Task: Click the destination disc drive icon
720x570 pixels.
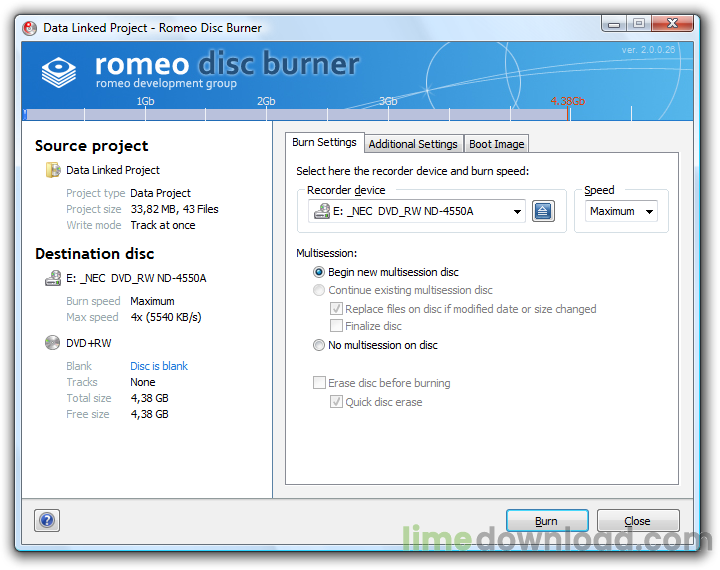Action: [53, 278]
